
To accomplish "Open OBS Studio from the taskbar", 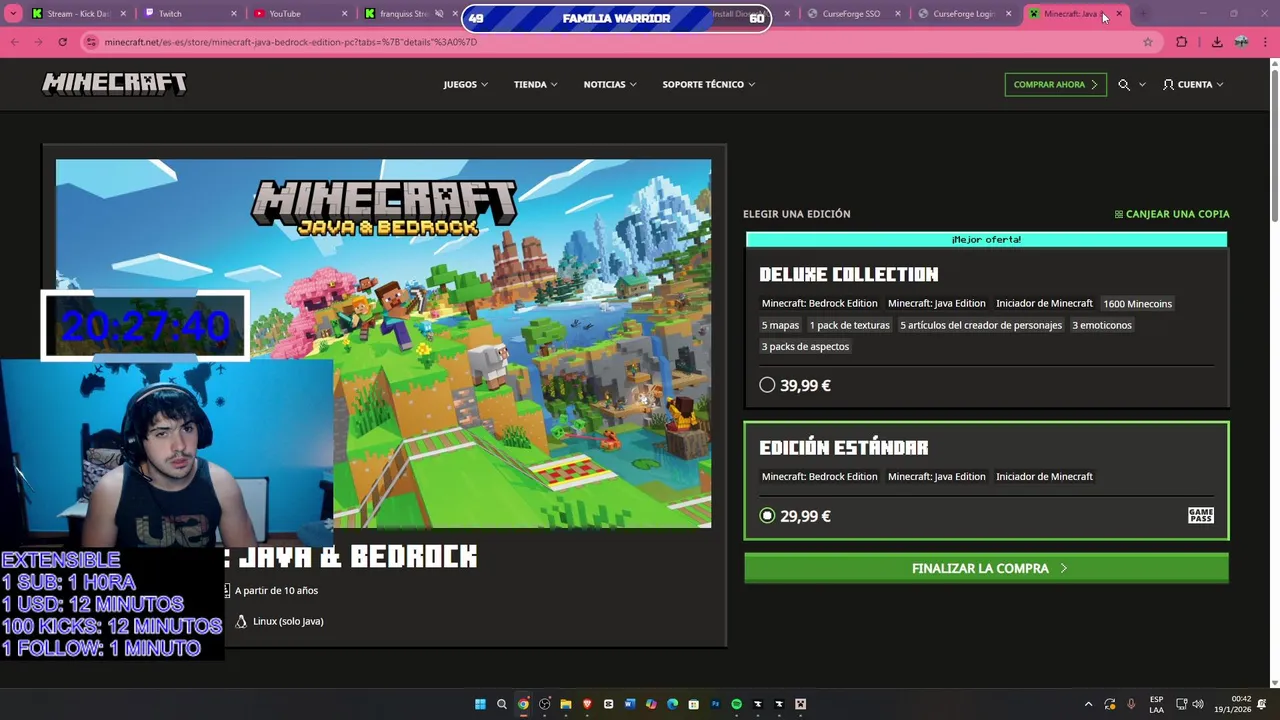I will (x=544, y=704).
